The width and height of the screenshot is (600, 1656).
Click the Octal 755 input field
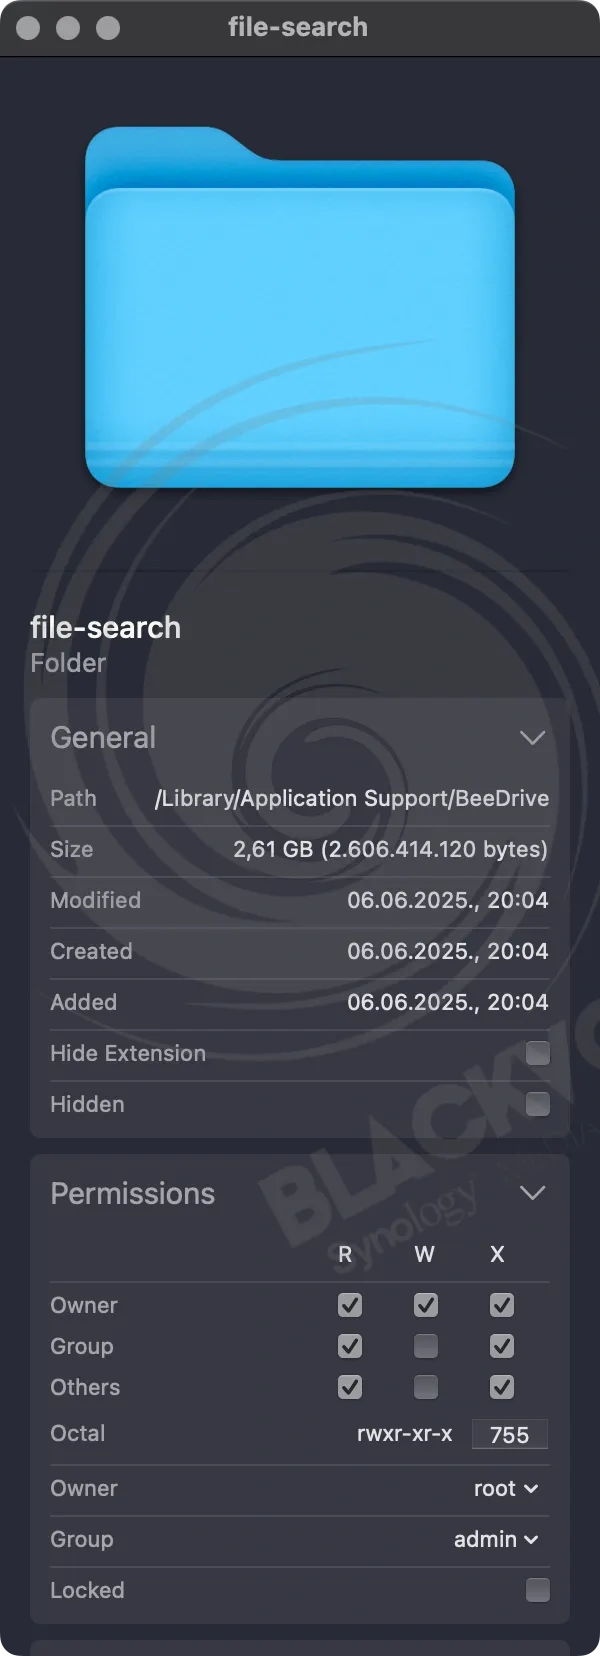pyautogui.click(x=510, y=1434)
